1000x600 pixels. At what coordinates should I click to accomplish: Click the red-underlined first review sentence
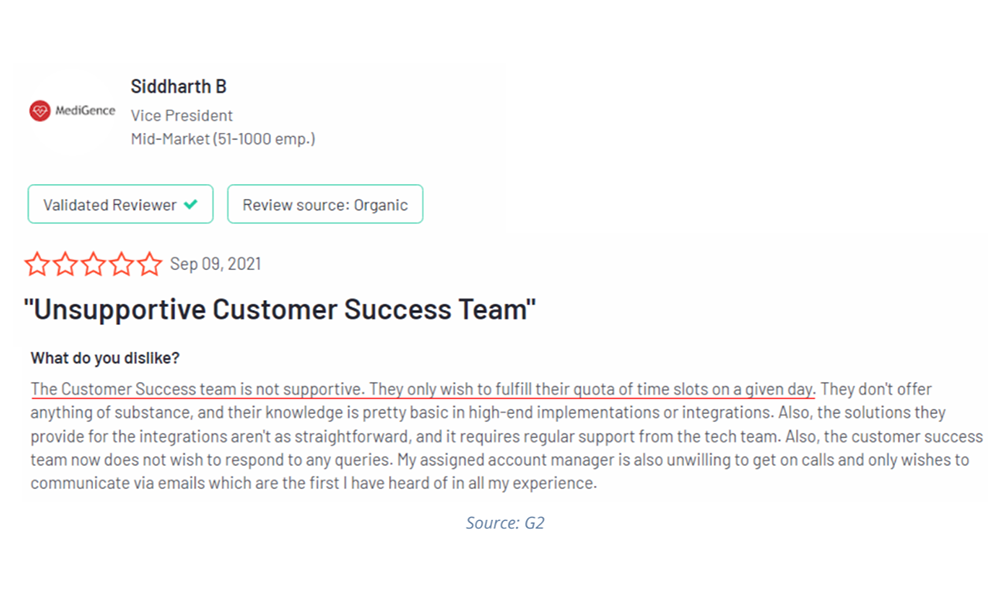423,389
